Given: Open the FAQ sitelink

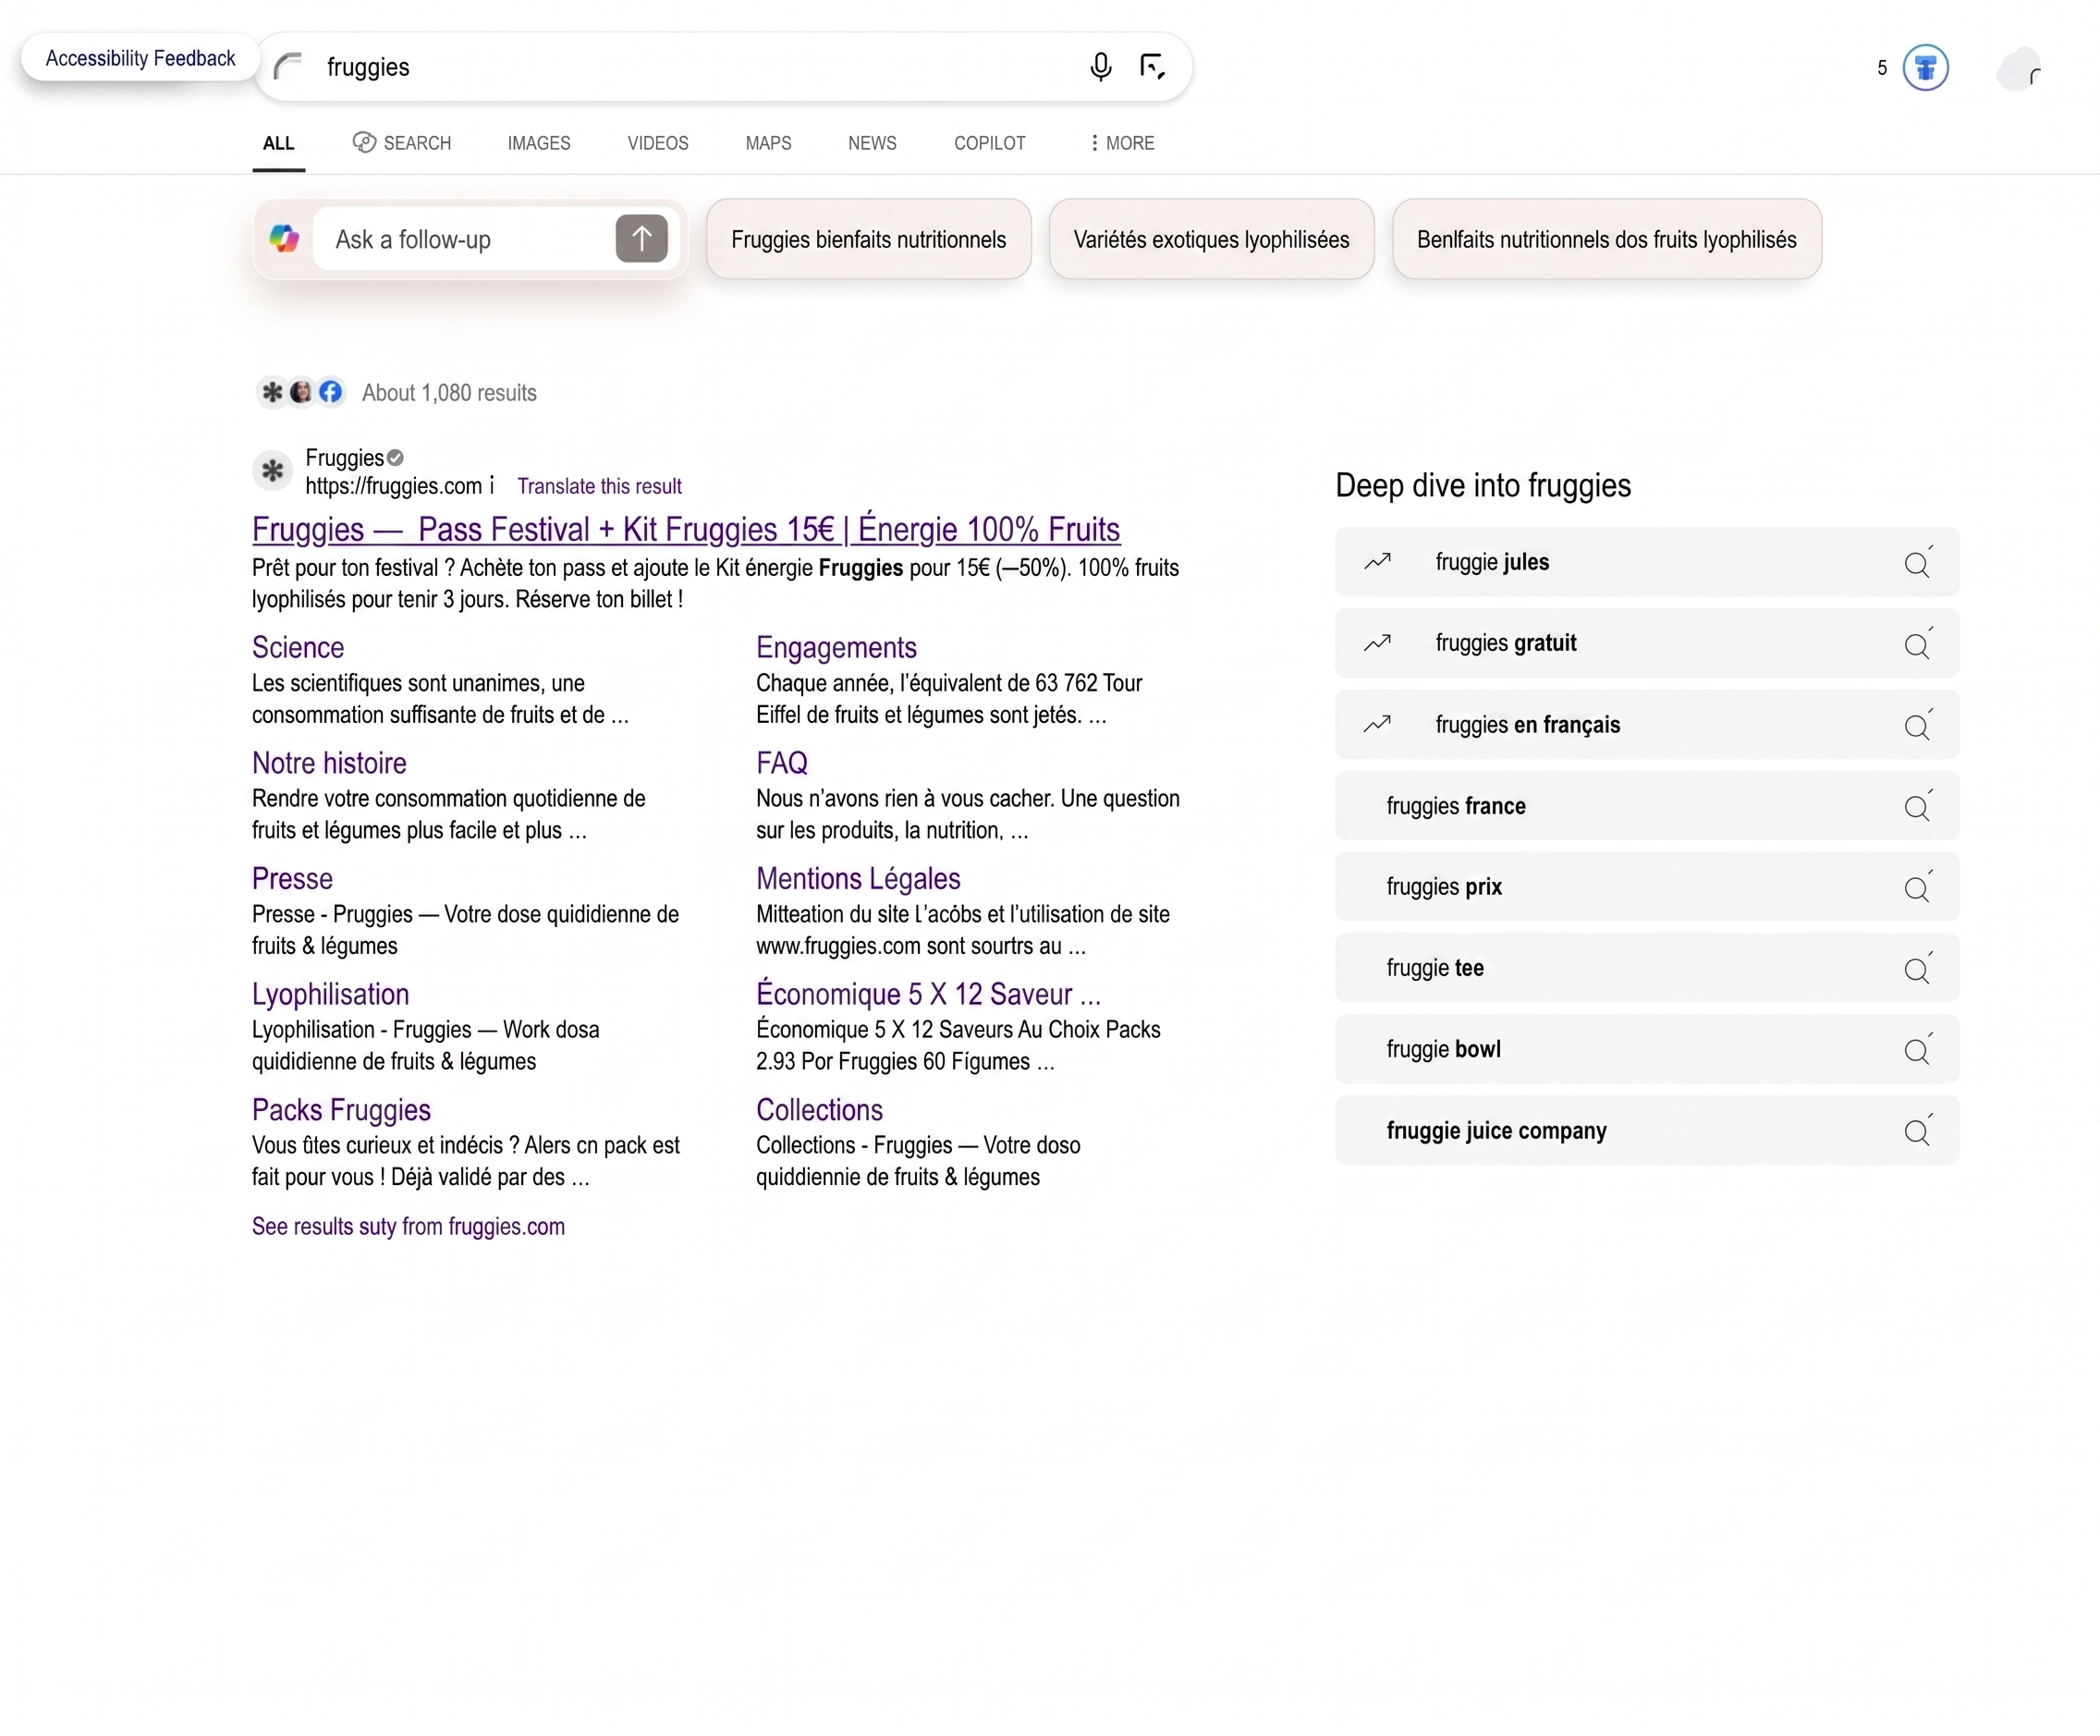Looking at the screenshot, I should point(782,764).
